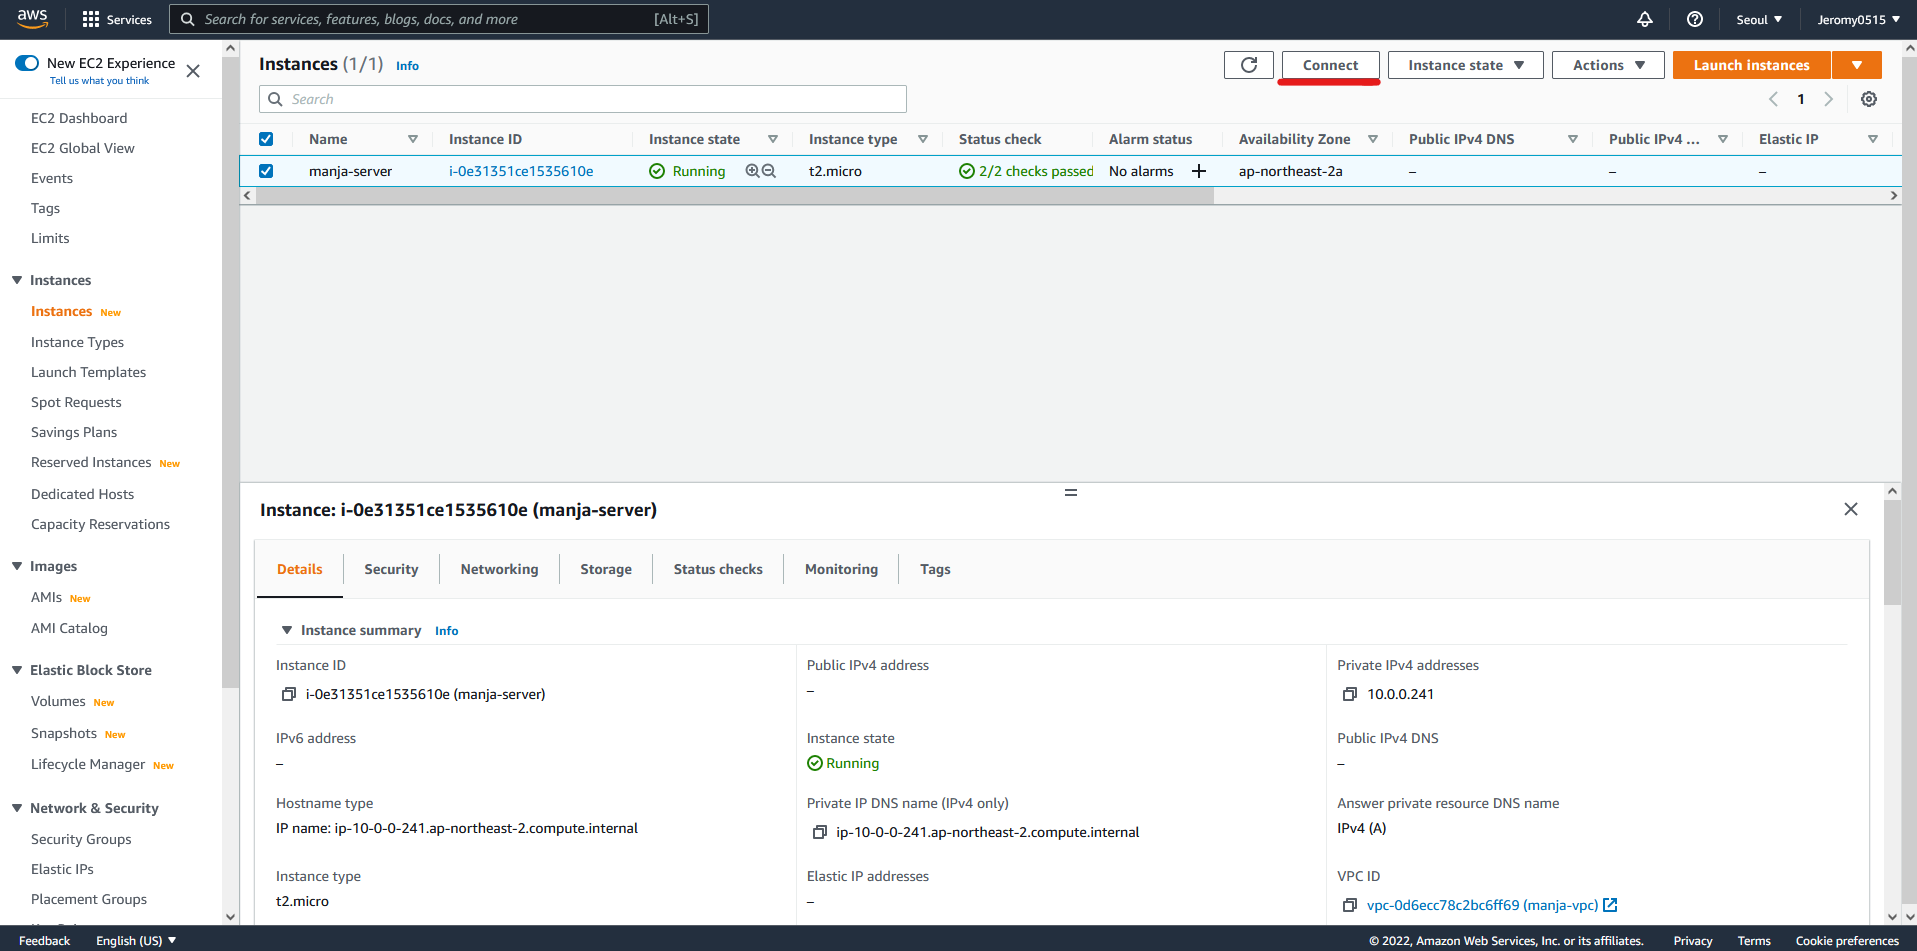This screenshot has height=951, width=1917.
Task: Switch to the Security tab
Action: [391, 569]
